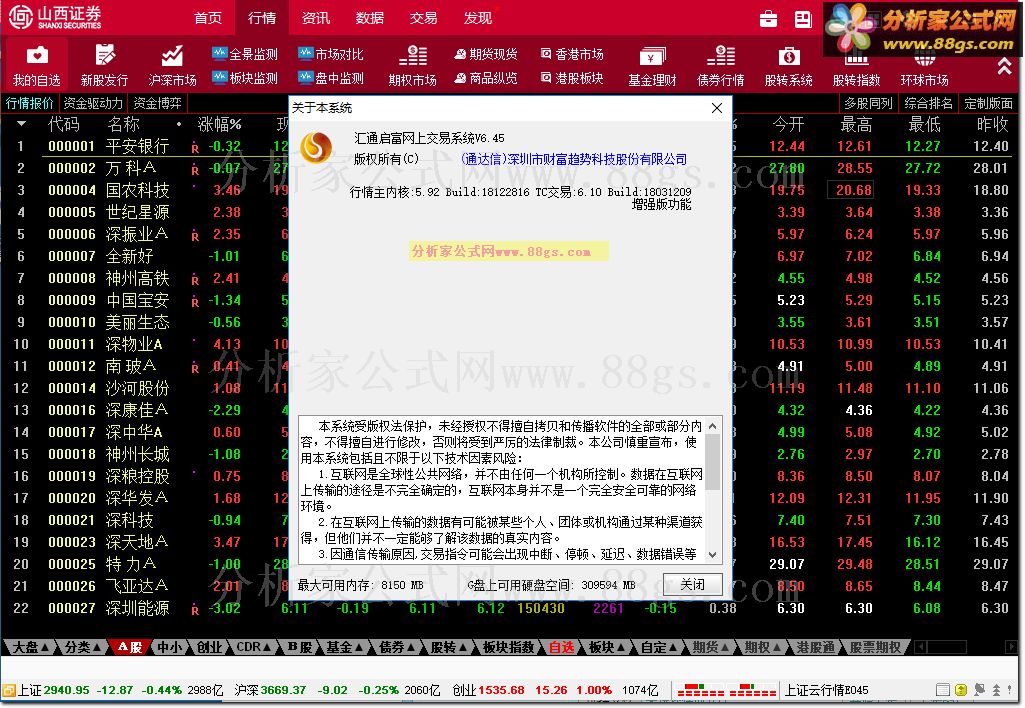
Task: Open 新股发行 toolbar icon
Action: click(x=105, y=65)
